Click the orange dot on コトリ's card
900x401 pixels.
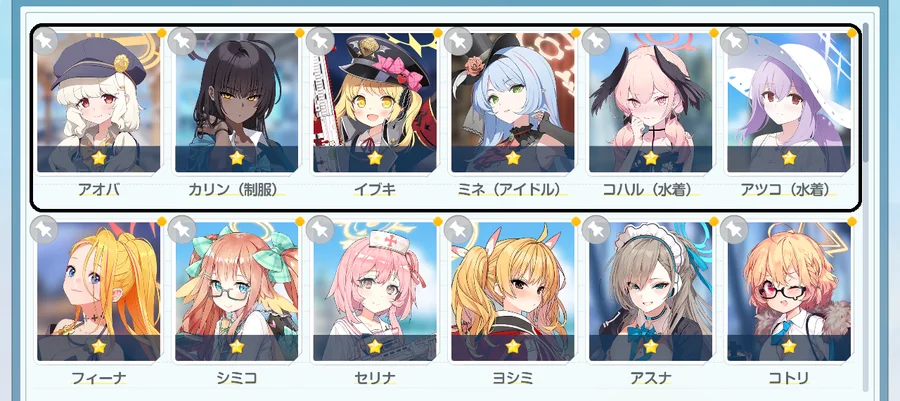852,221
